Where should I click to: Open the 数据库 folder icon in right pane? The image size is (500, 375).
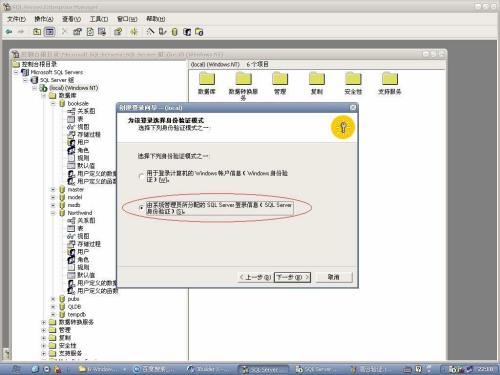207,79
